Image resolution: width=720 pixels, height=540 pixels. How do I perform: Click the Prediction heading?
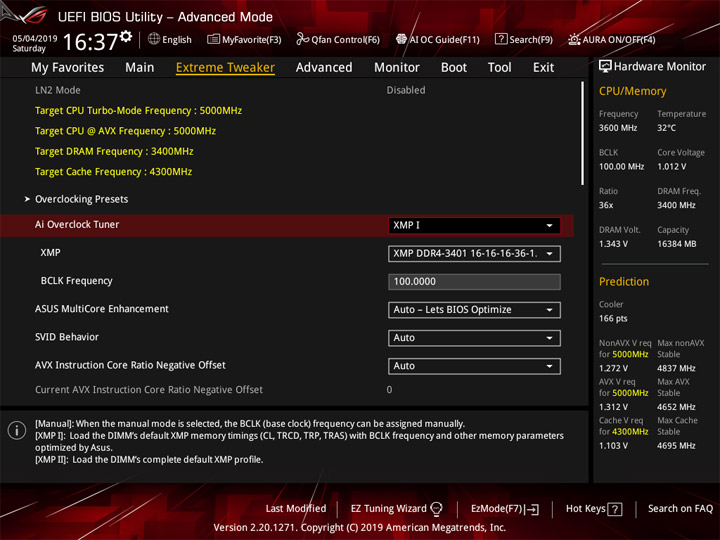tap(624, 282)
